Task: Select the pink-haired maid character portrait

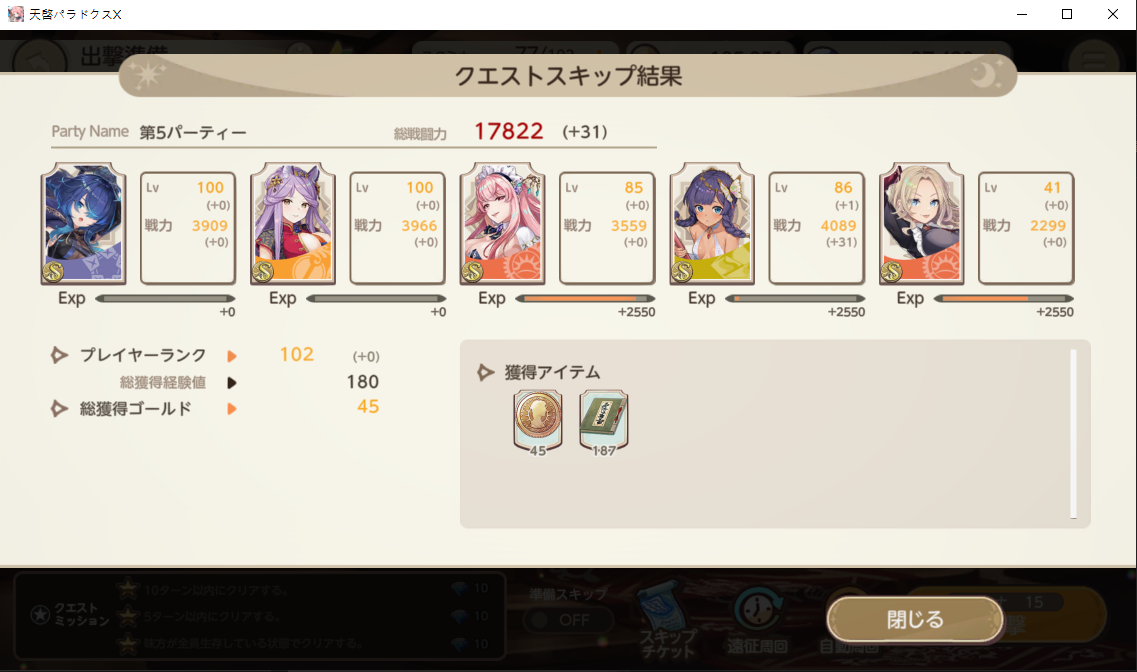Action: pyautogui.click(x=503, y=223)
